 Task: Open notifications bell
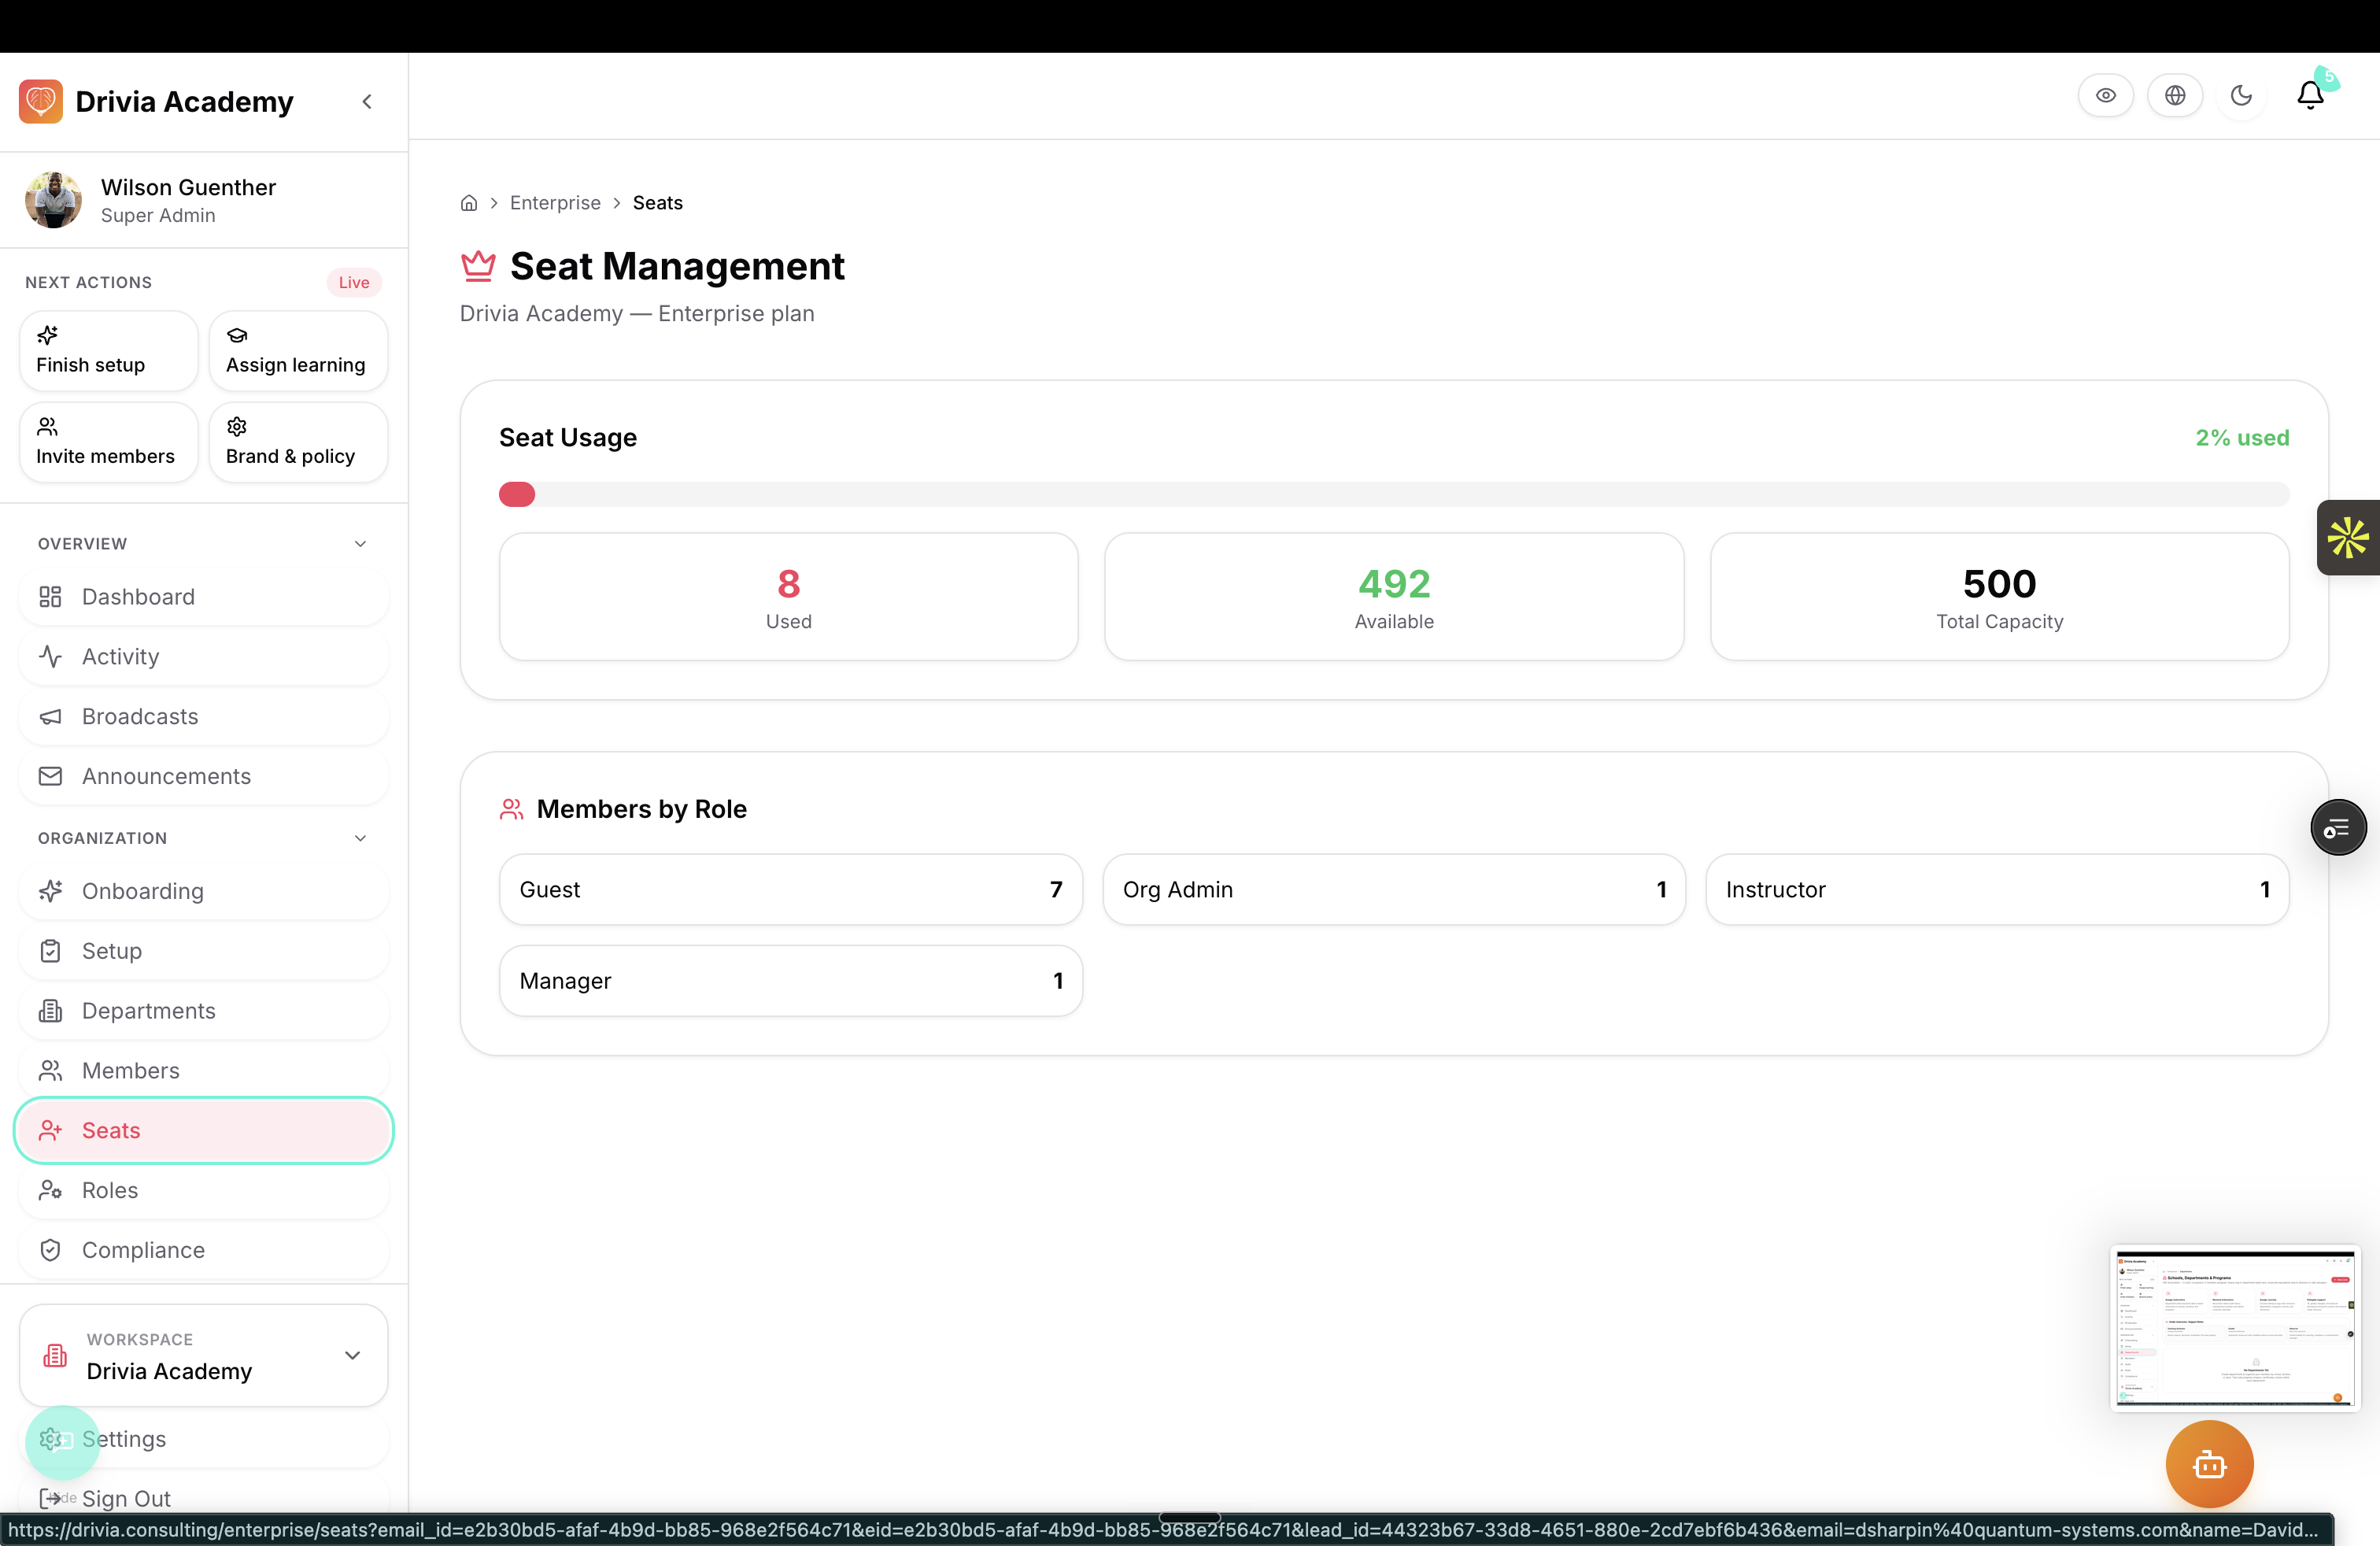tap(2310, 96)
